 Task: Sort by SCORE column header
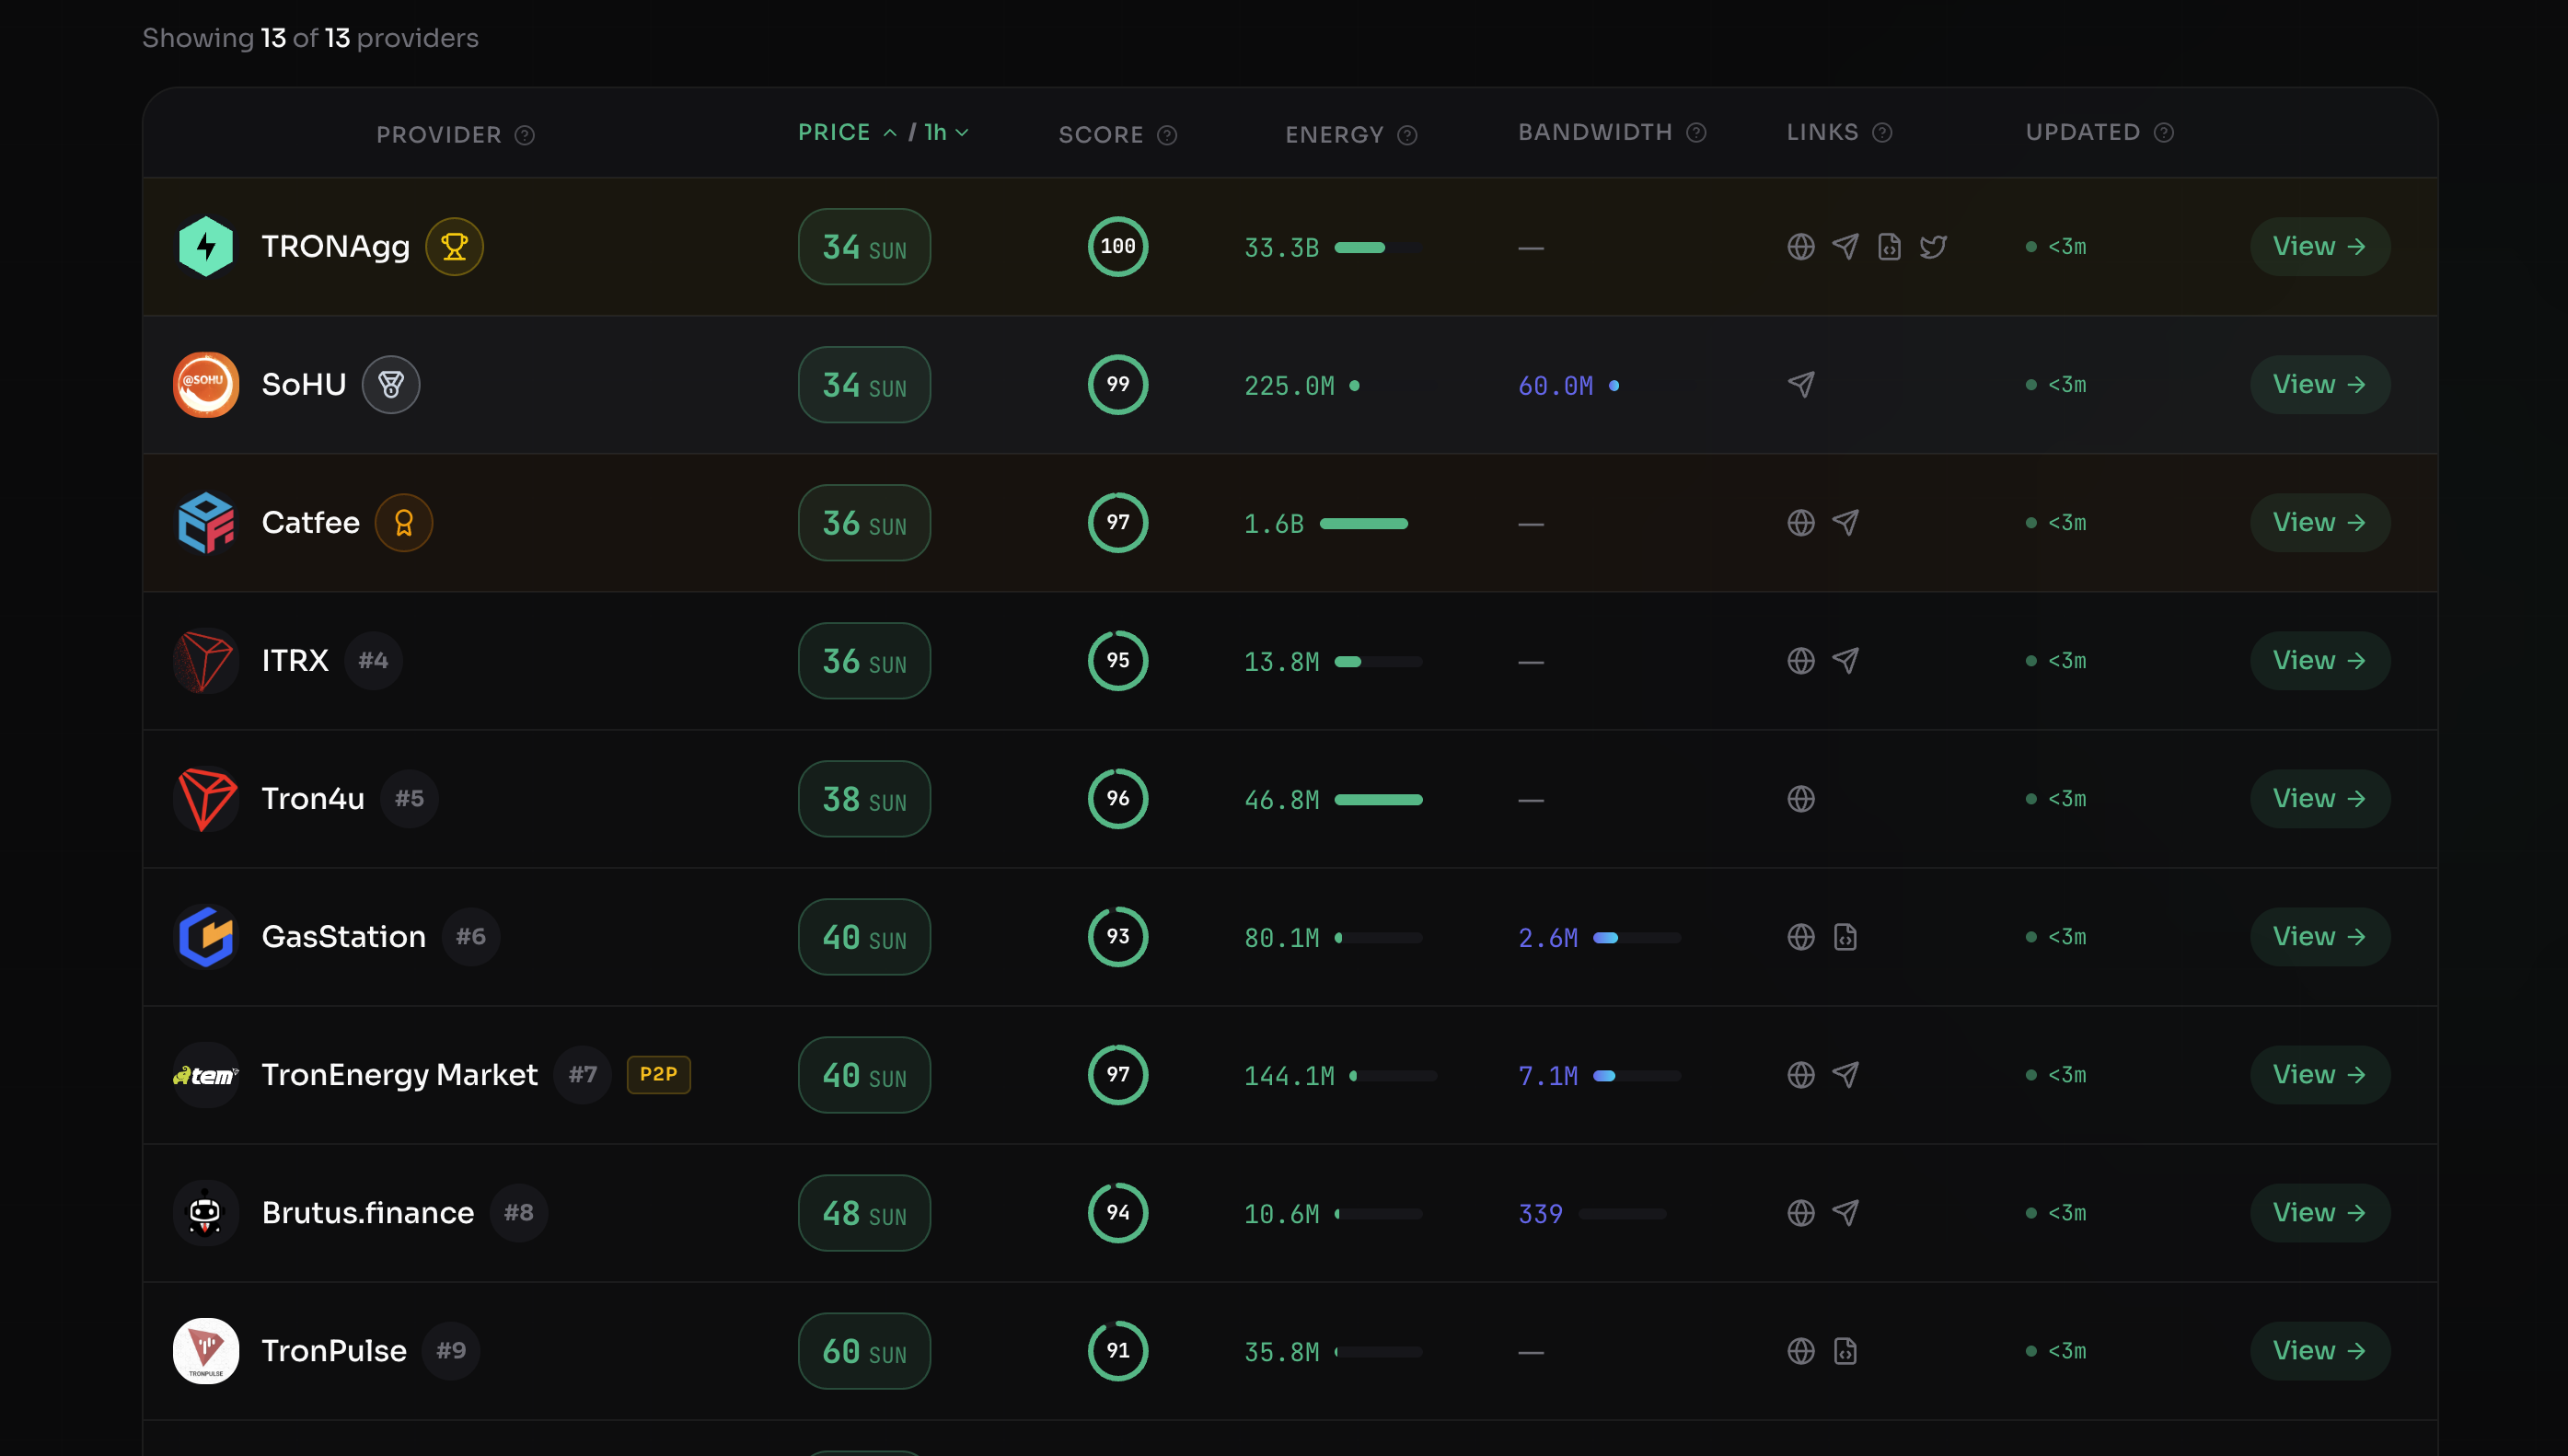pyautogui.click(x=1101, y=135)
